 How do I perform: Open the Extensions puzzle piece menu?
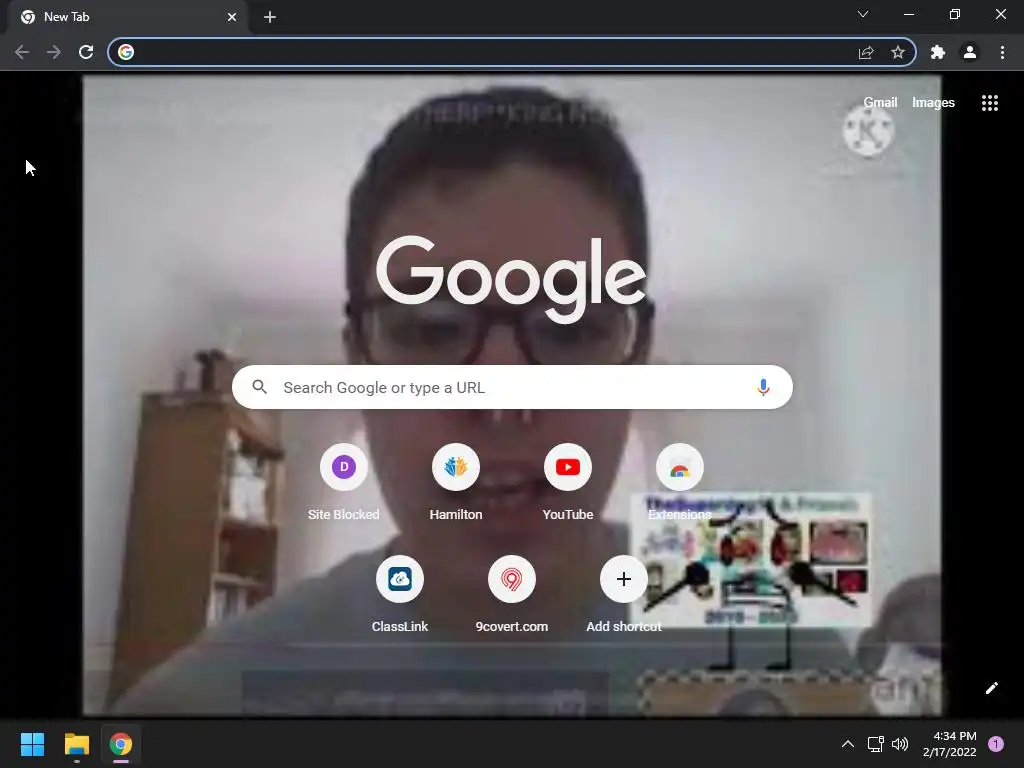coord(938,52)
